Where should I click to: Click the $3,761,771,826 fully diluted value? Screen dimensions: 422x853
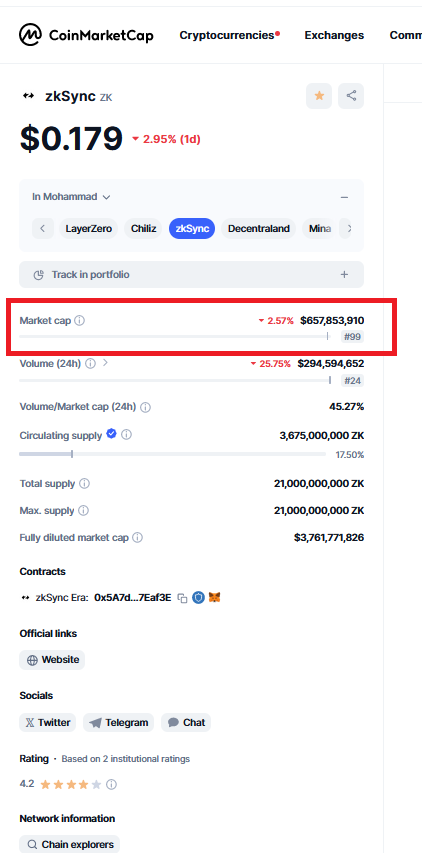(x=329, y=537)
